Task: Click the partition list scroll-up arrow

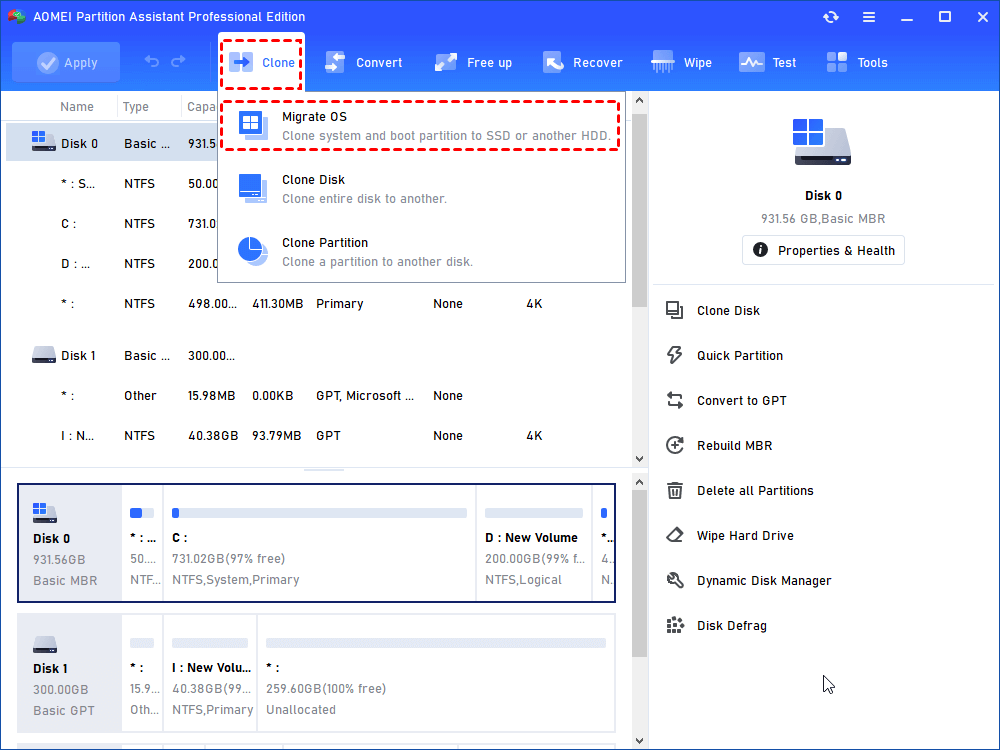Action: click(x=639, y=100)
